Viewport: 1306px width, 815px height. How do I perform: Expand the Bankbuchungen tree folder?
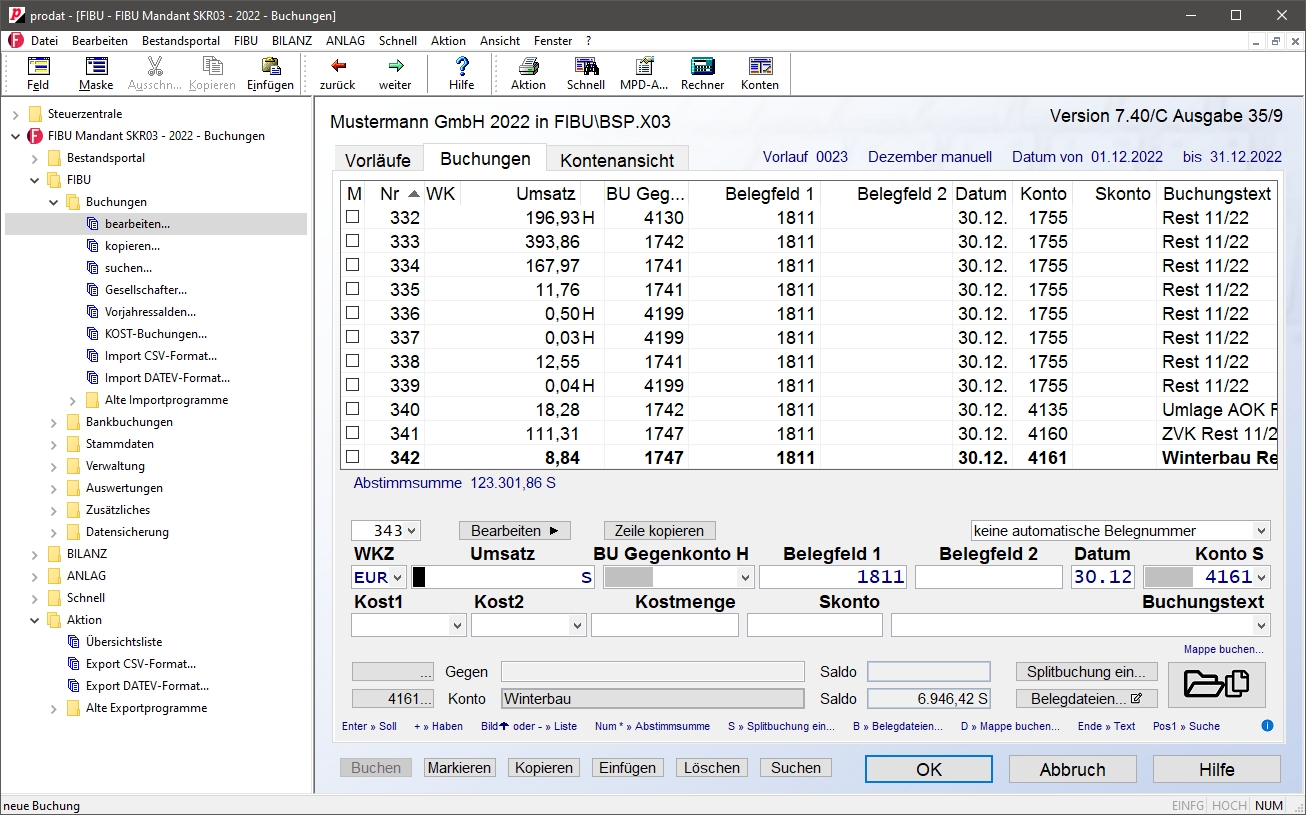[x=54, y=422]
